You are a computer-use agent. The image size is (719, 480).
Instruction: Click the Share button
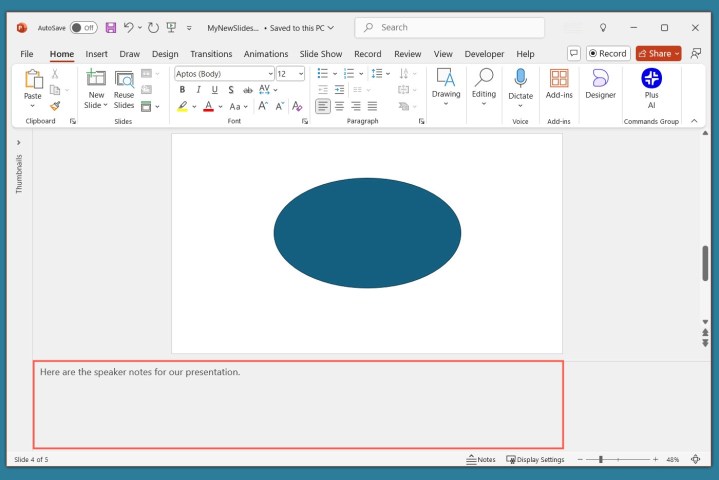tap(657, 54)
